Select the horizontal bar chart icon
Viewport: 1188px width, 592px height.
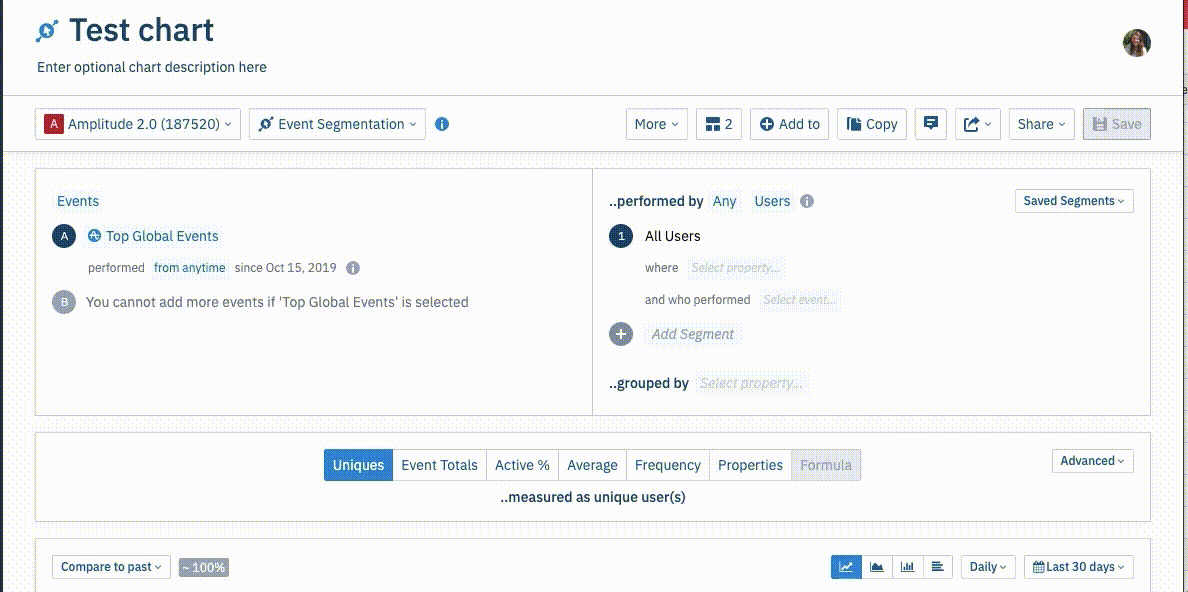click(x=937, y=567)
